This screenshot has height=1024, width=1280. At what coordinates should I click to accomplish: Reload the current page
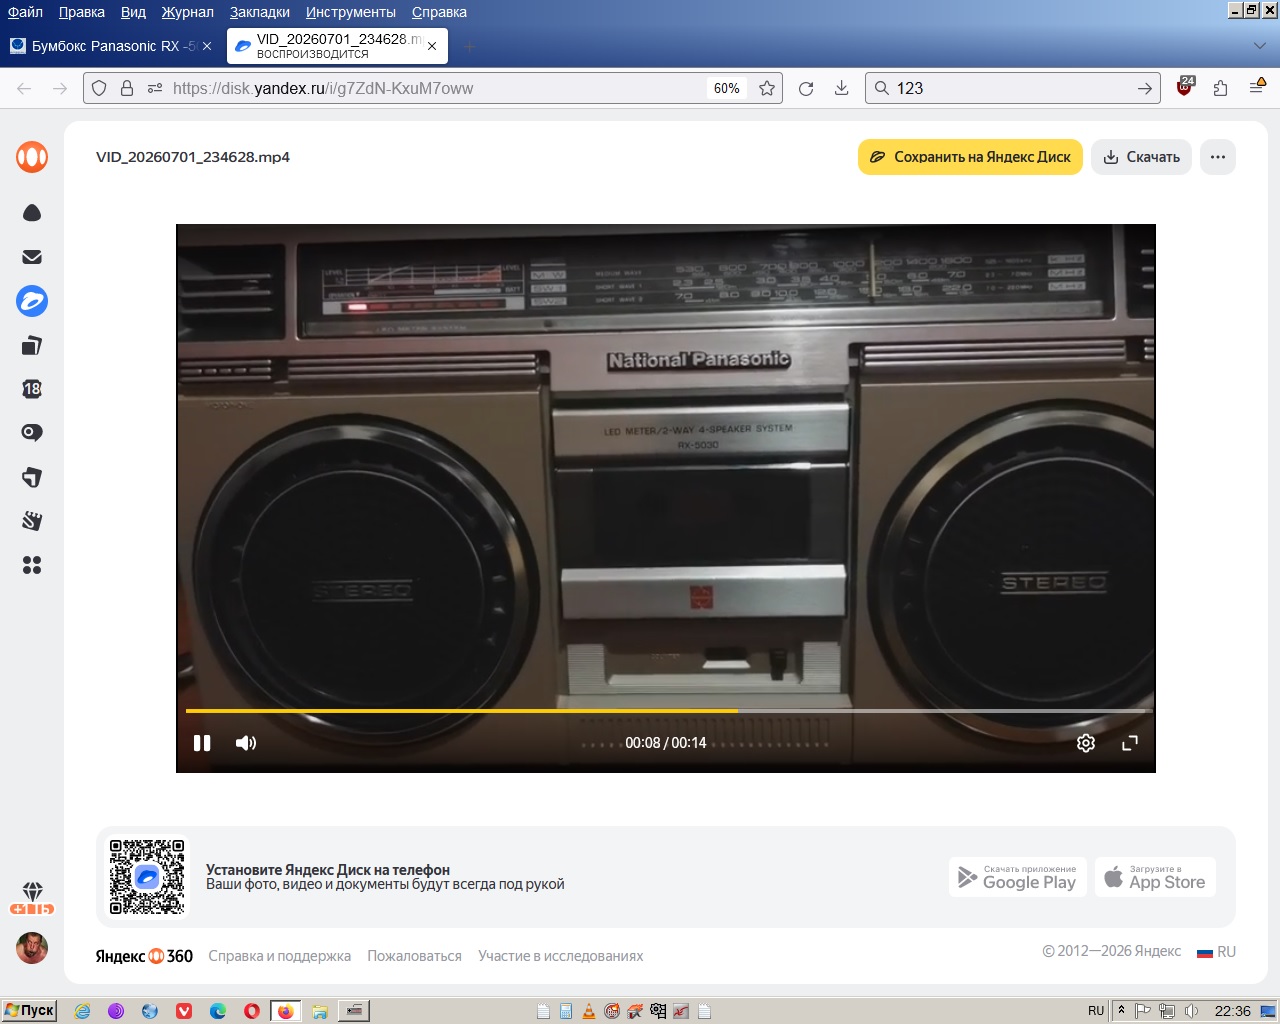[806, 88]
